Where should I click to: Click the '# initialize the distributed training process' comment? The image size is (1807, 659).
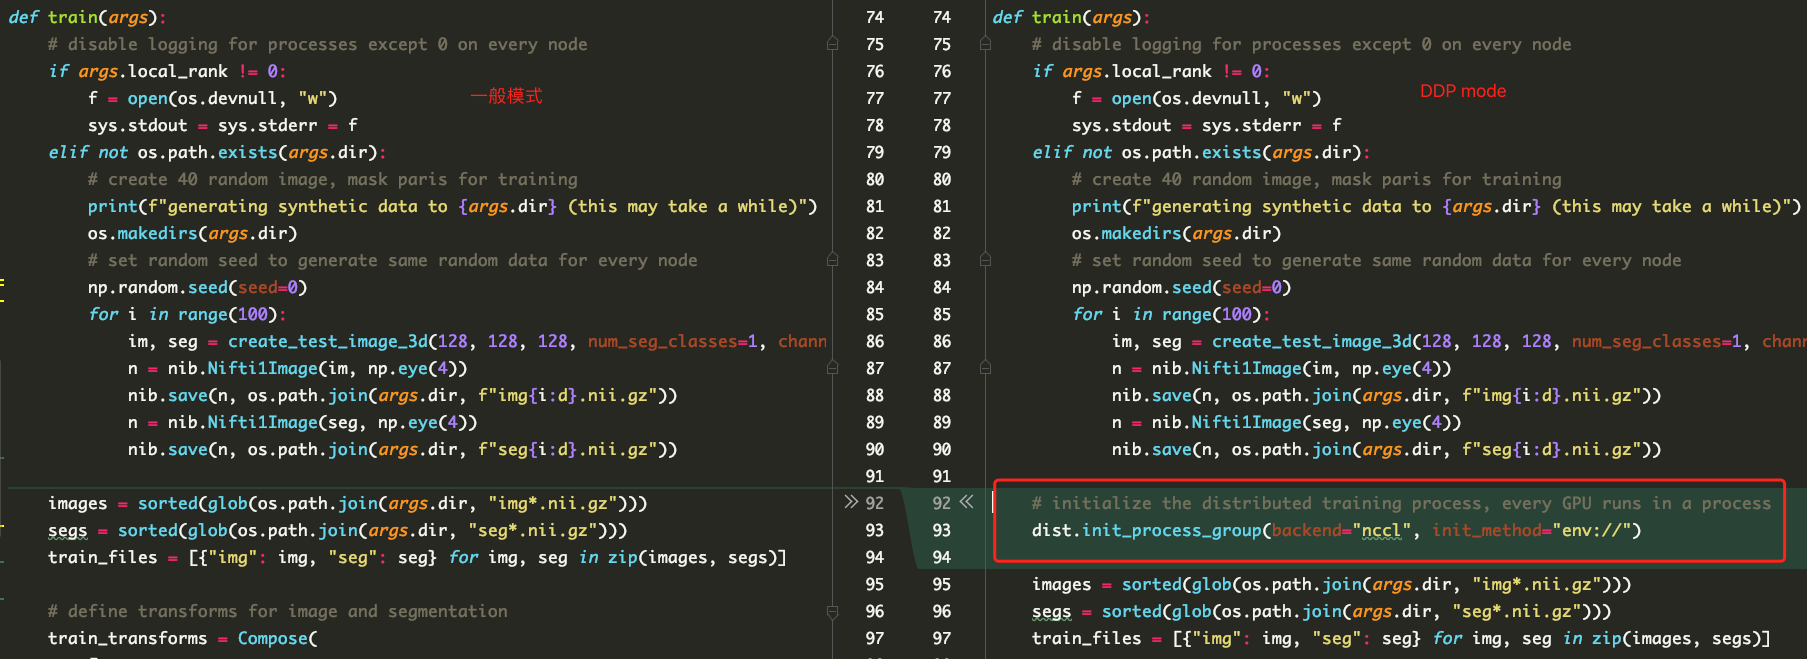[x=1401, y=503]
